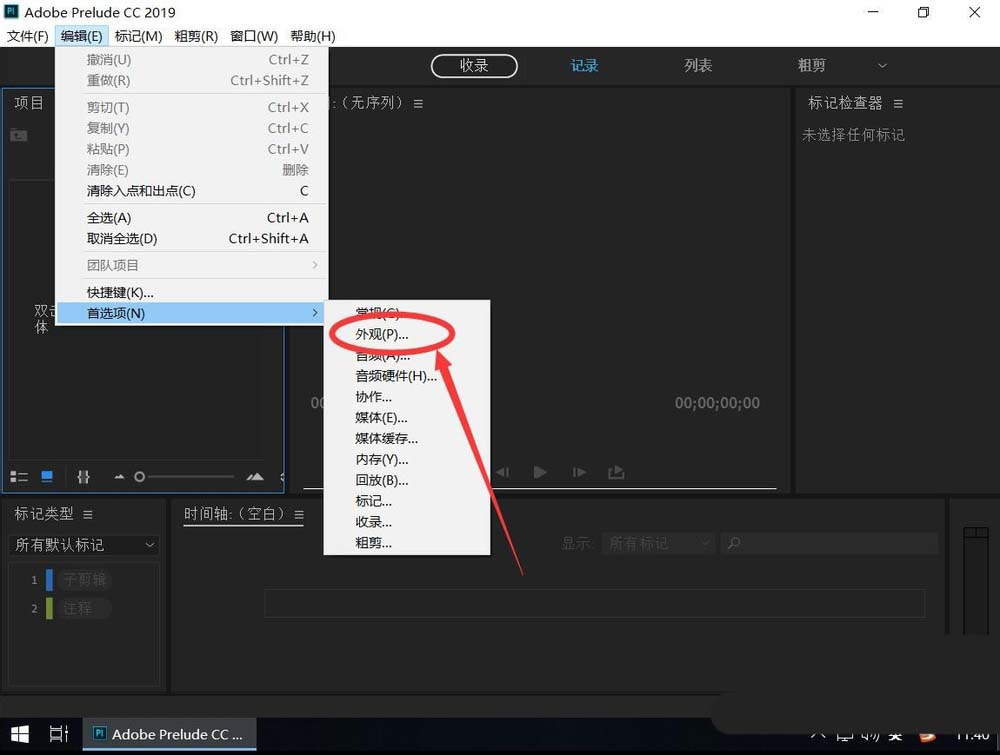Click the metadata braces icon
This screenshot has height=755, width=1000.
[x=84, y=476]
